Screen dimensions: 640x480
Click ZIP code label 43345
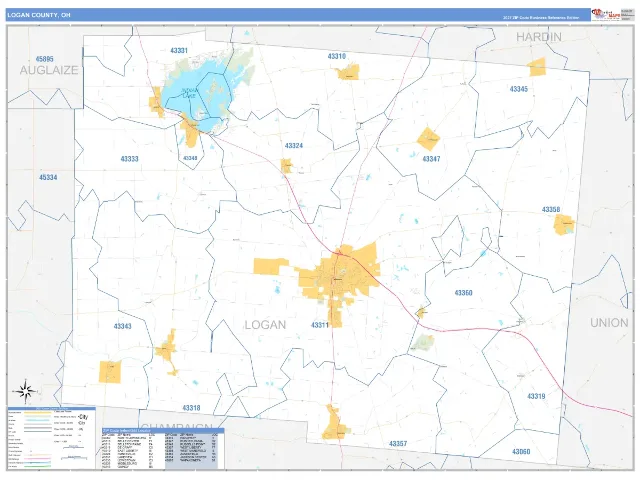point(519,89)
